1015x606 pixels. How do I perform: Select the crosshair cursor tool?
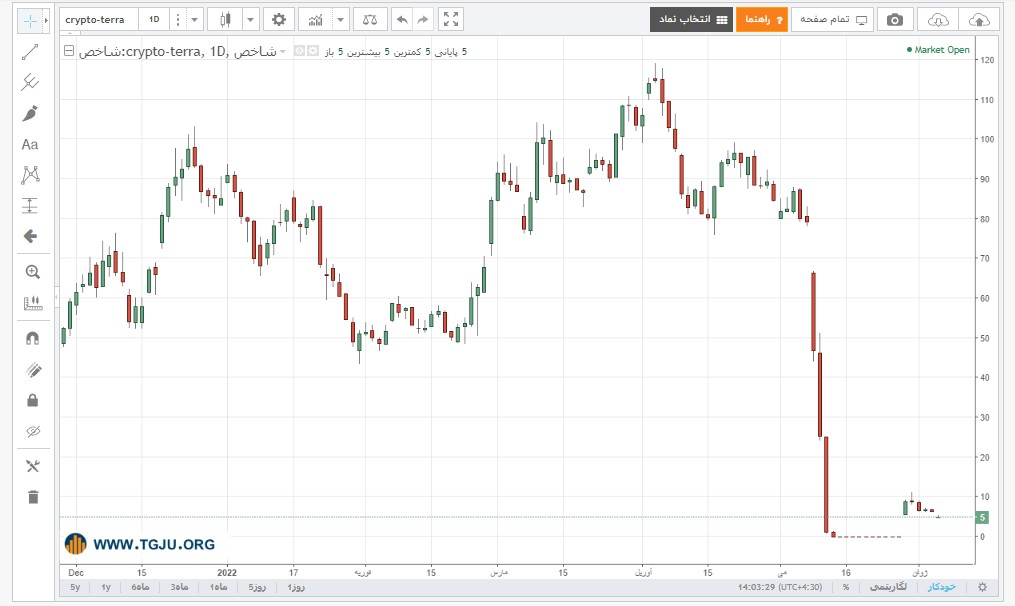(30, 21)
